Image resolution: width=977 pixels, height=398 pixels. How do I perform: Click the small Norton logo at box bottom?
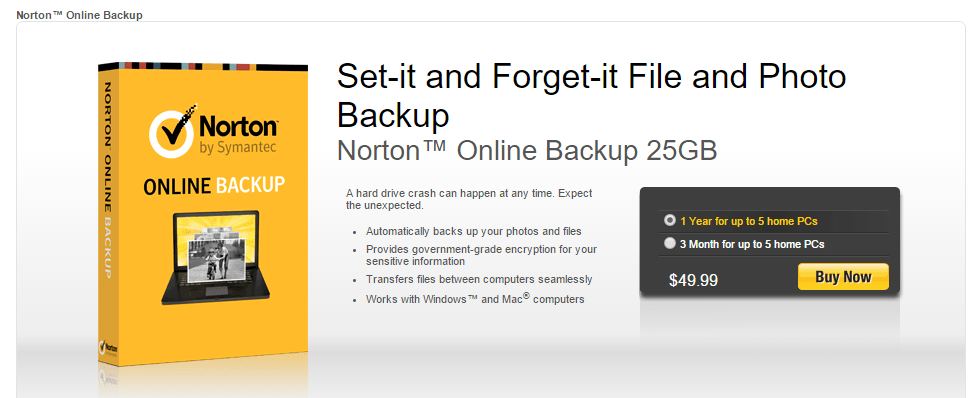(108, 347)
